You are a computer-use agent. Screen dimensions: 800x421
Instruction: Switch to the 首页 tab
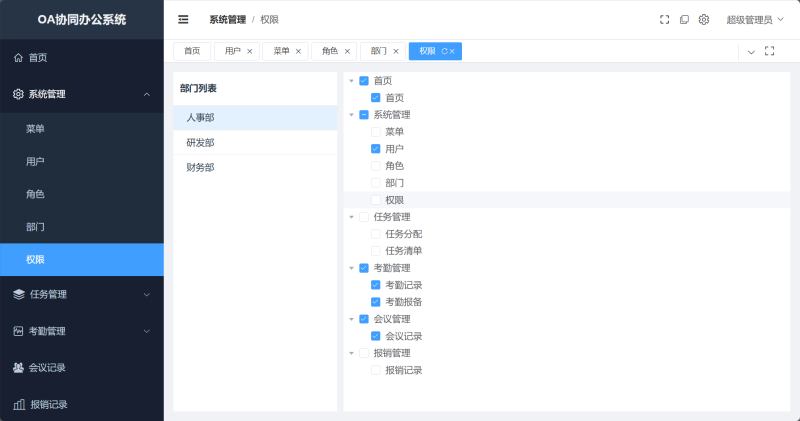pyautogui.click(x=192, y=51)
